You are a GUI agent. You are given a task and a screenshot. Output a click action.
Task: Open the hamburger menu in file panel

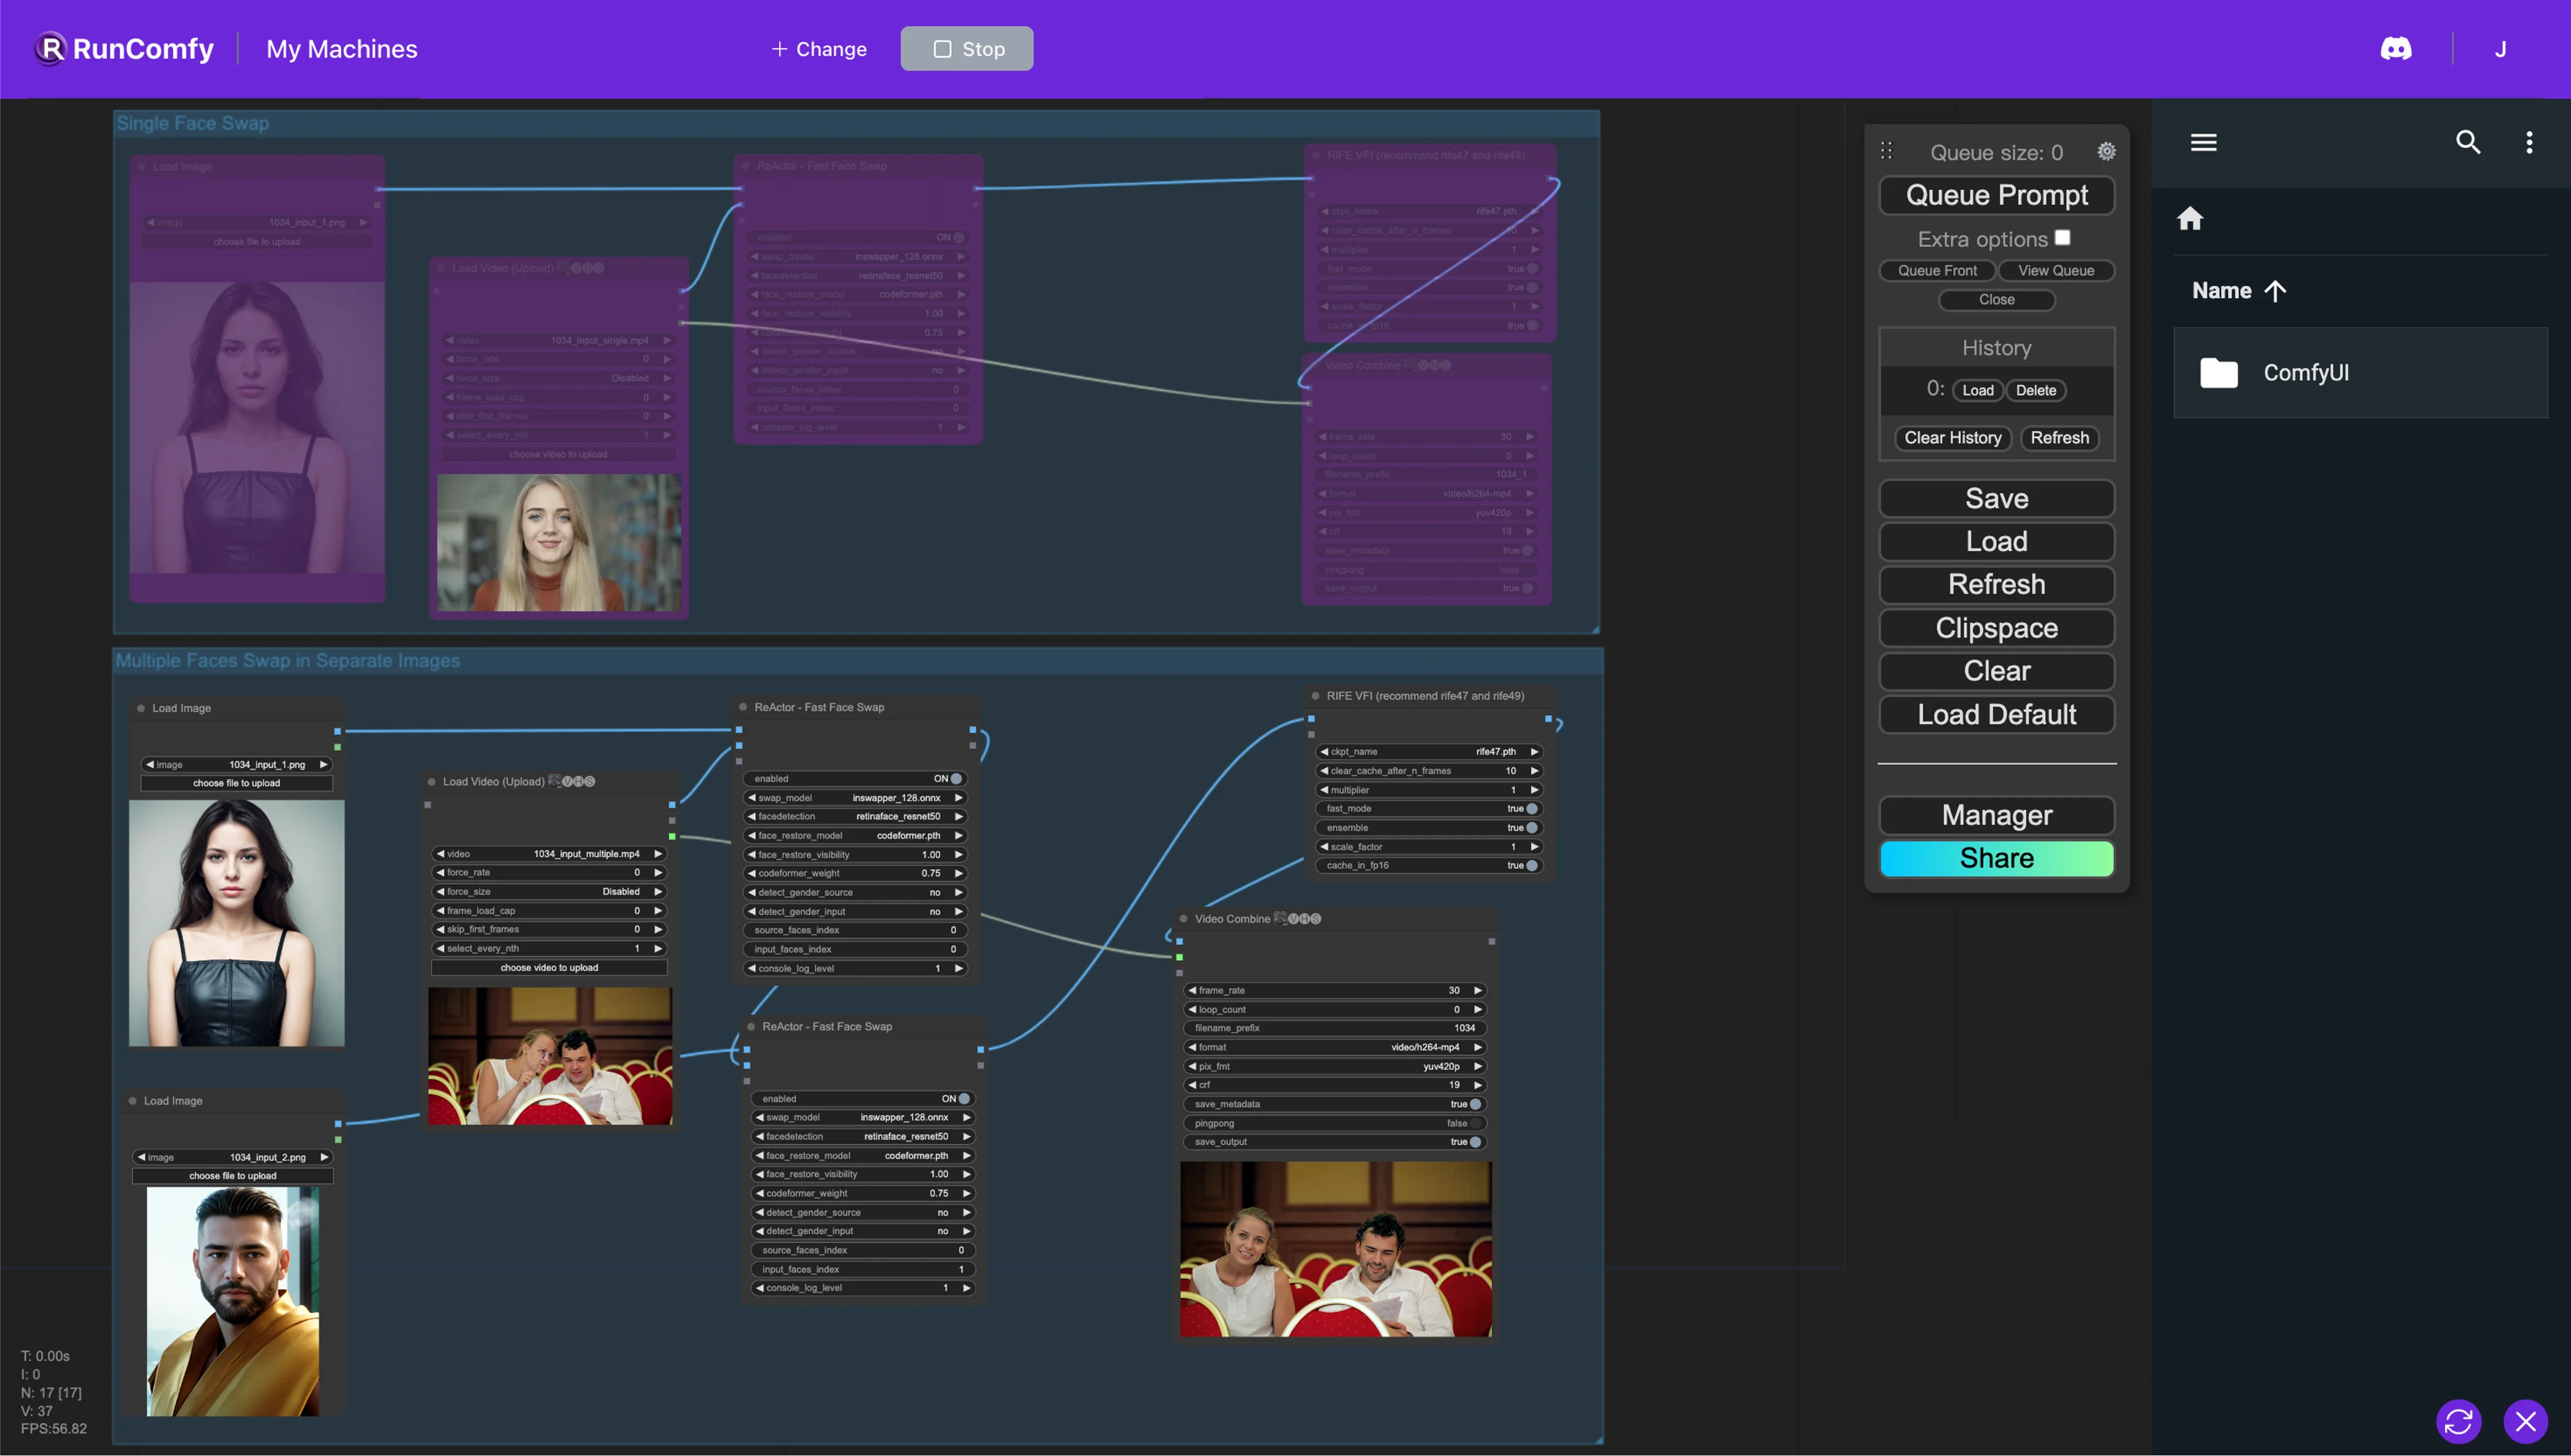(x=2203, y=143)
